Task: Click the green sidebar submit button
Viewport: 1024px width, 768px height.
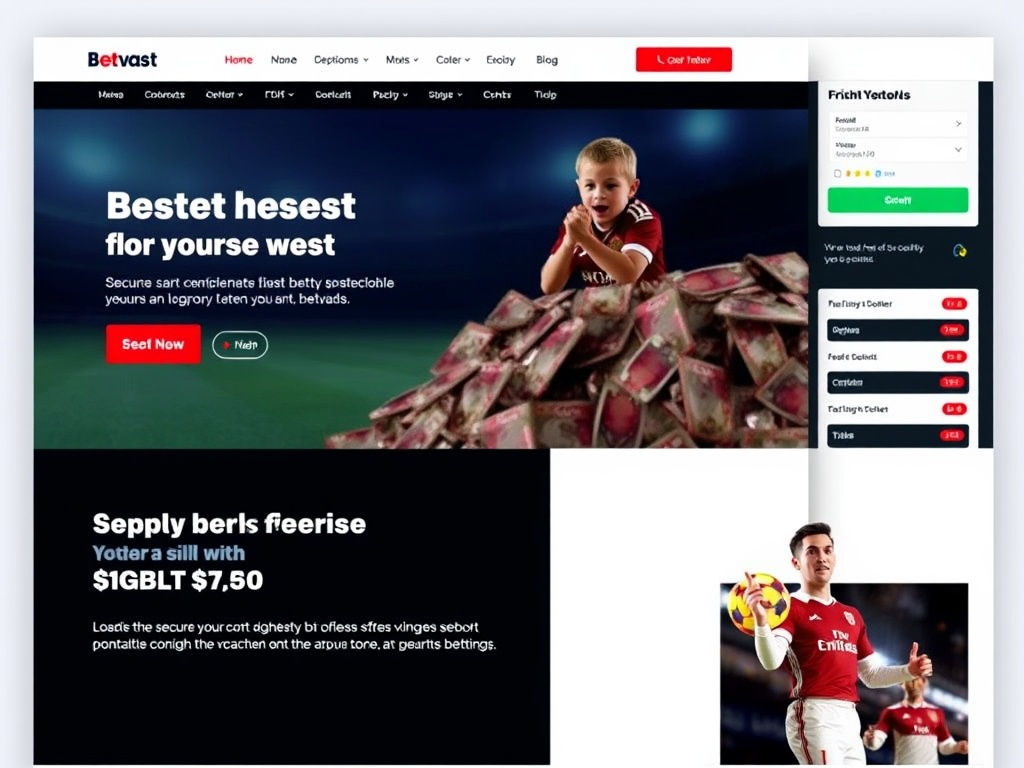Action: pyautogui.click(x=898, y=200)
